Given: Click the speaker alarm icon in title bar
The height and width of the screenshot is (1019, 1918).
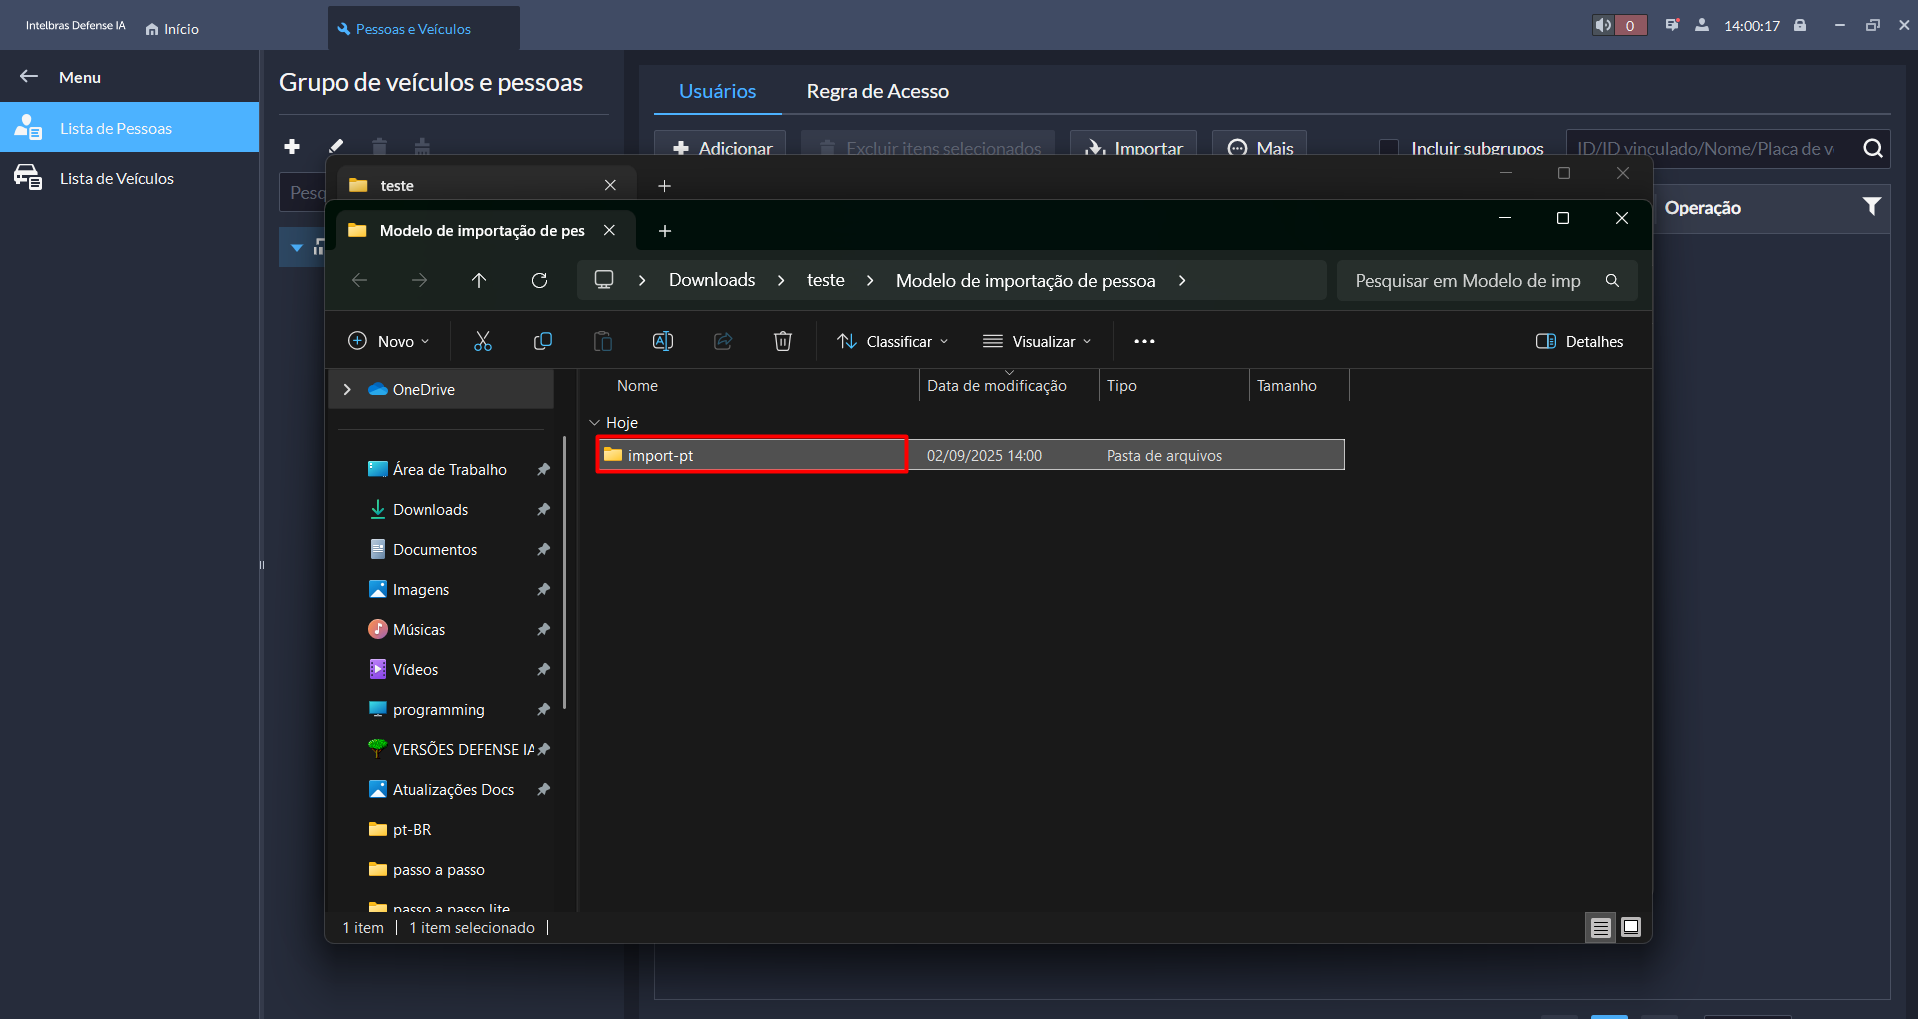Looking at the screenshot, I should tap(1604, 26).
